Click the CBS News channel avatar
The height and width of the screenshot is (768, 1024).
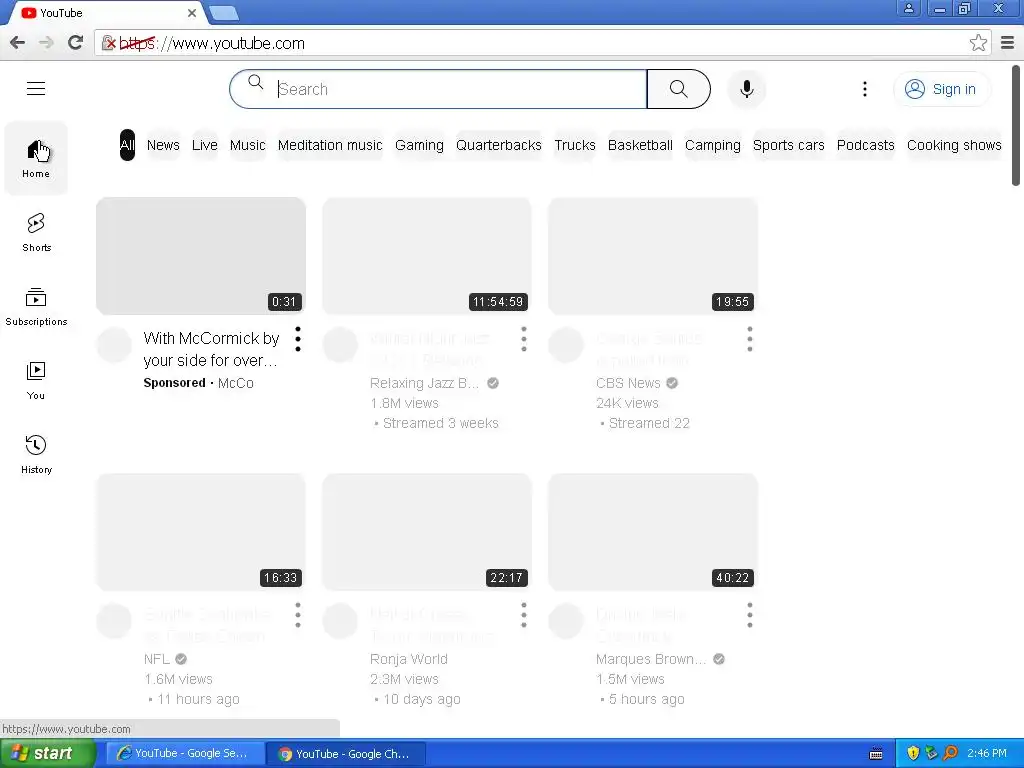pyautogui.click(x=566, y=345)
